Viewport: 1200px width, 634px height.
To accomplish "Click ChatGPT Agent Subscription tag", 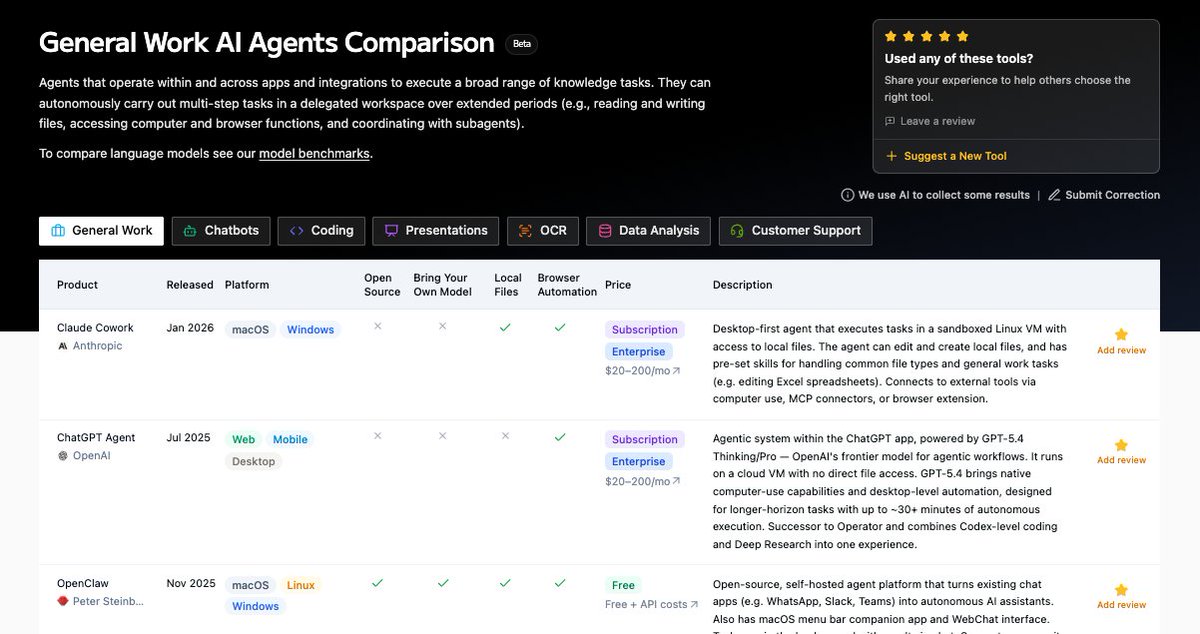I will coord(645,440).
